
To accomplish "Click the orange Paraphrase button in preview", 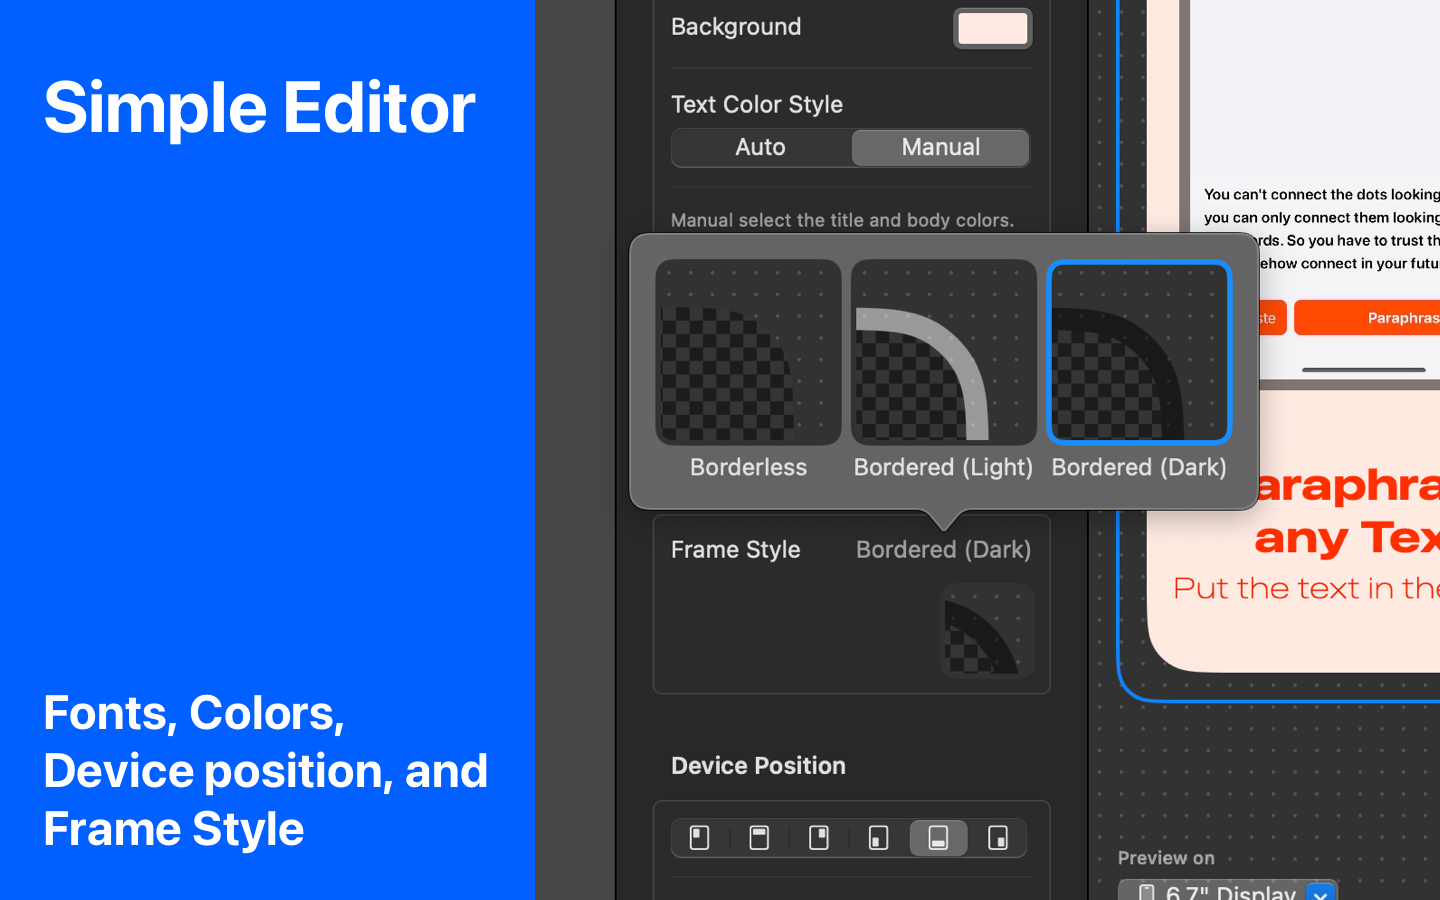I will pos(1367,318).
